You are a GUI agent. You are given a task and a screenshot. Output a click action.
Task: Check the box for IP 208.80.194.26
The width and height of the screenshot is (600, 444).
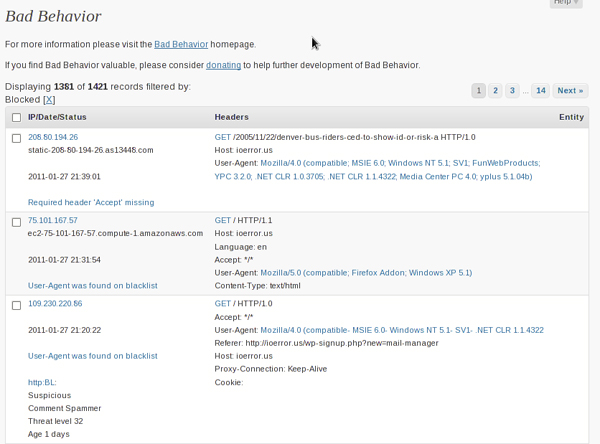(x=16, y=138)
